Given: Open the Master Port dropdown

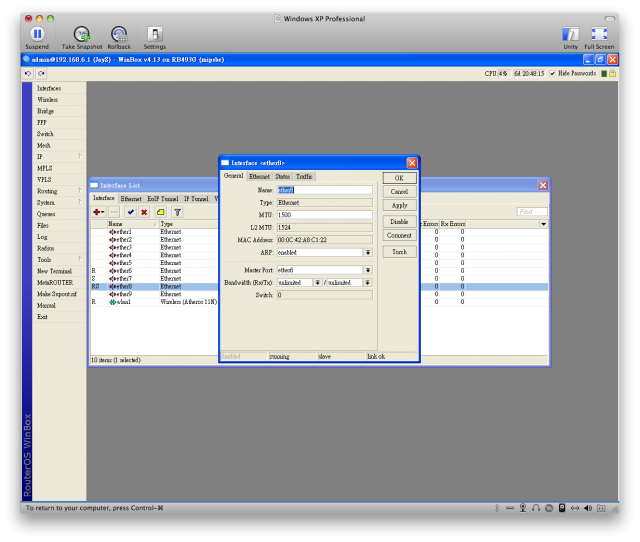Looking at the screenshot, I should click(x=368, y=270).
